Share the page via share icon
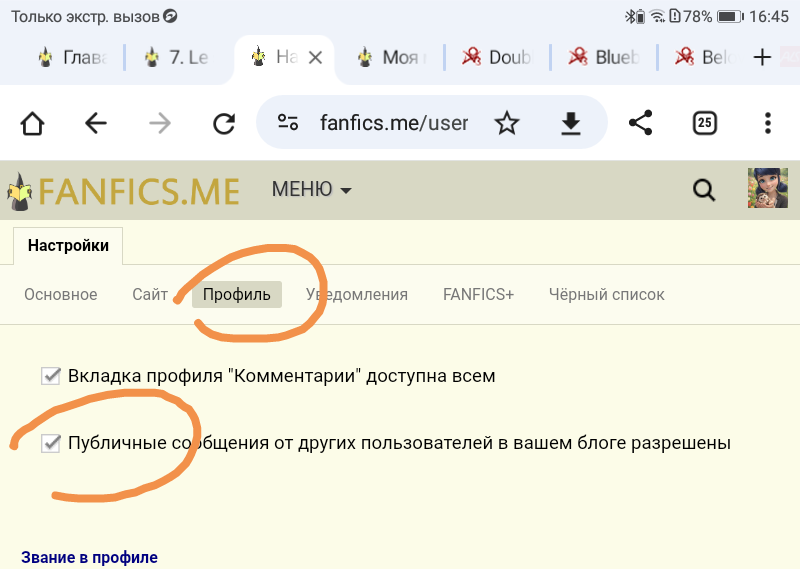 click(x=640, y=123)
